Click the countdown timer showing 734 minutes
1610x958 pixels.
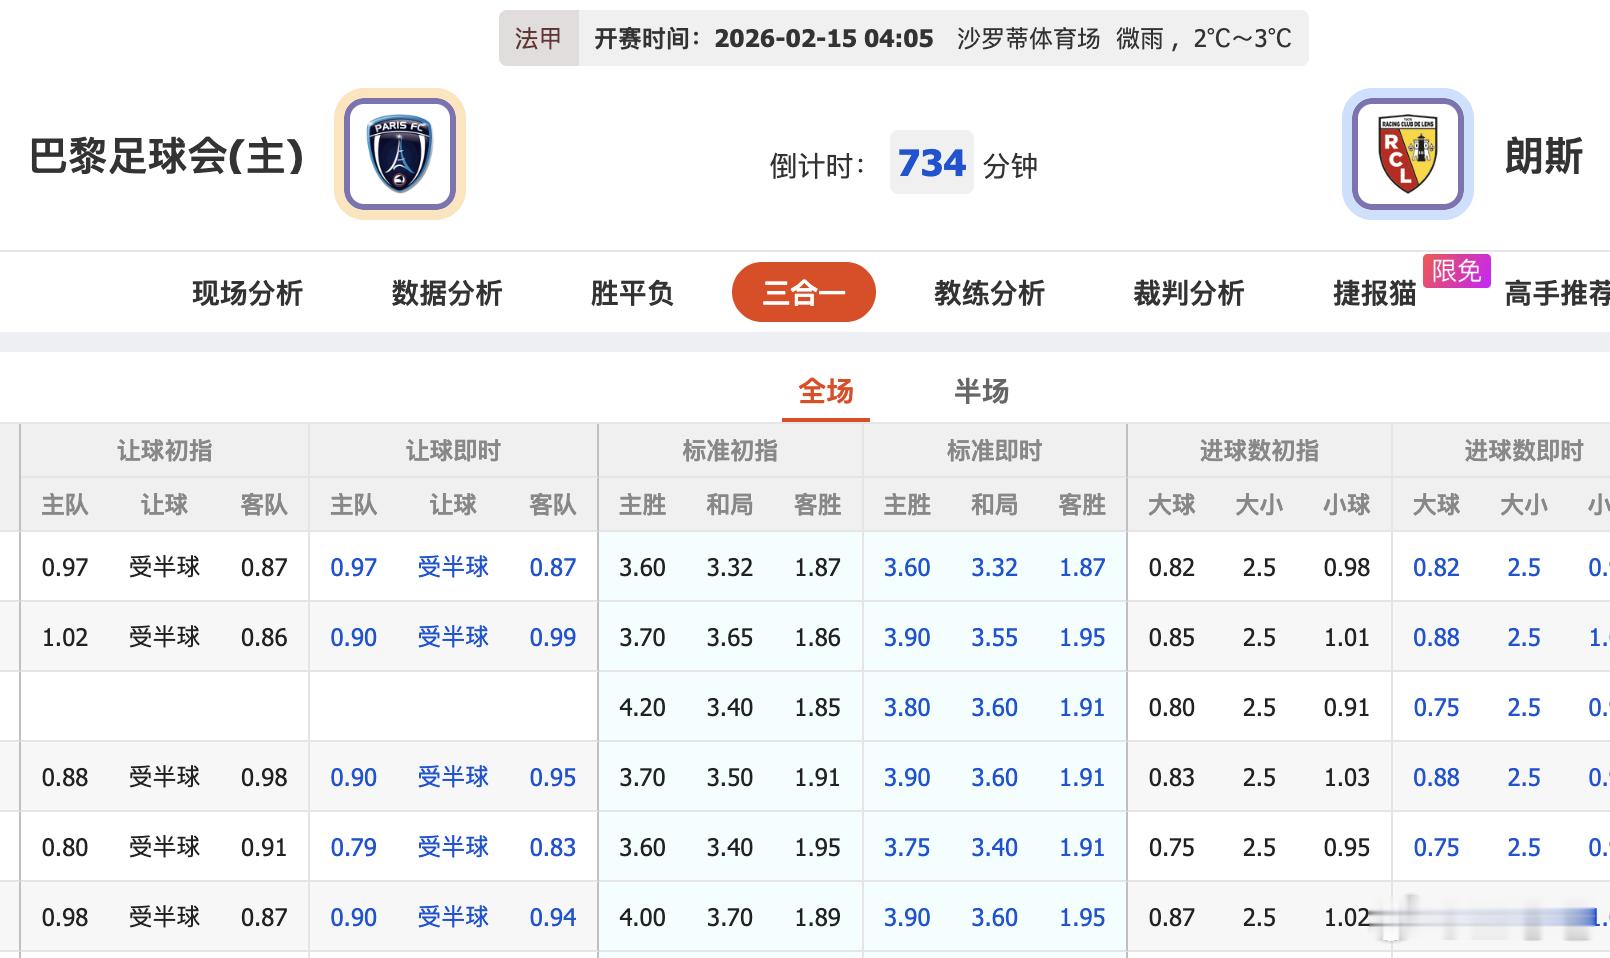931,163
